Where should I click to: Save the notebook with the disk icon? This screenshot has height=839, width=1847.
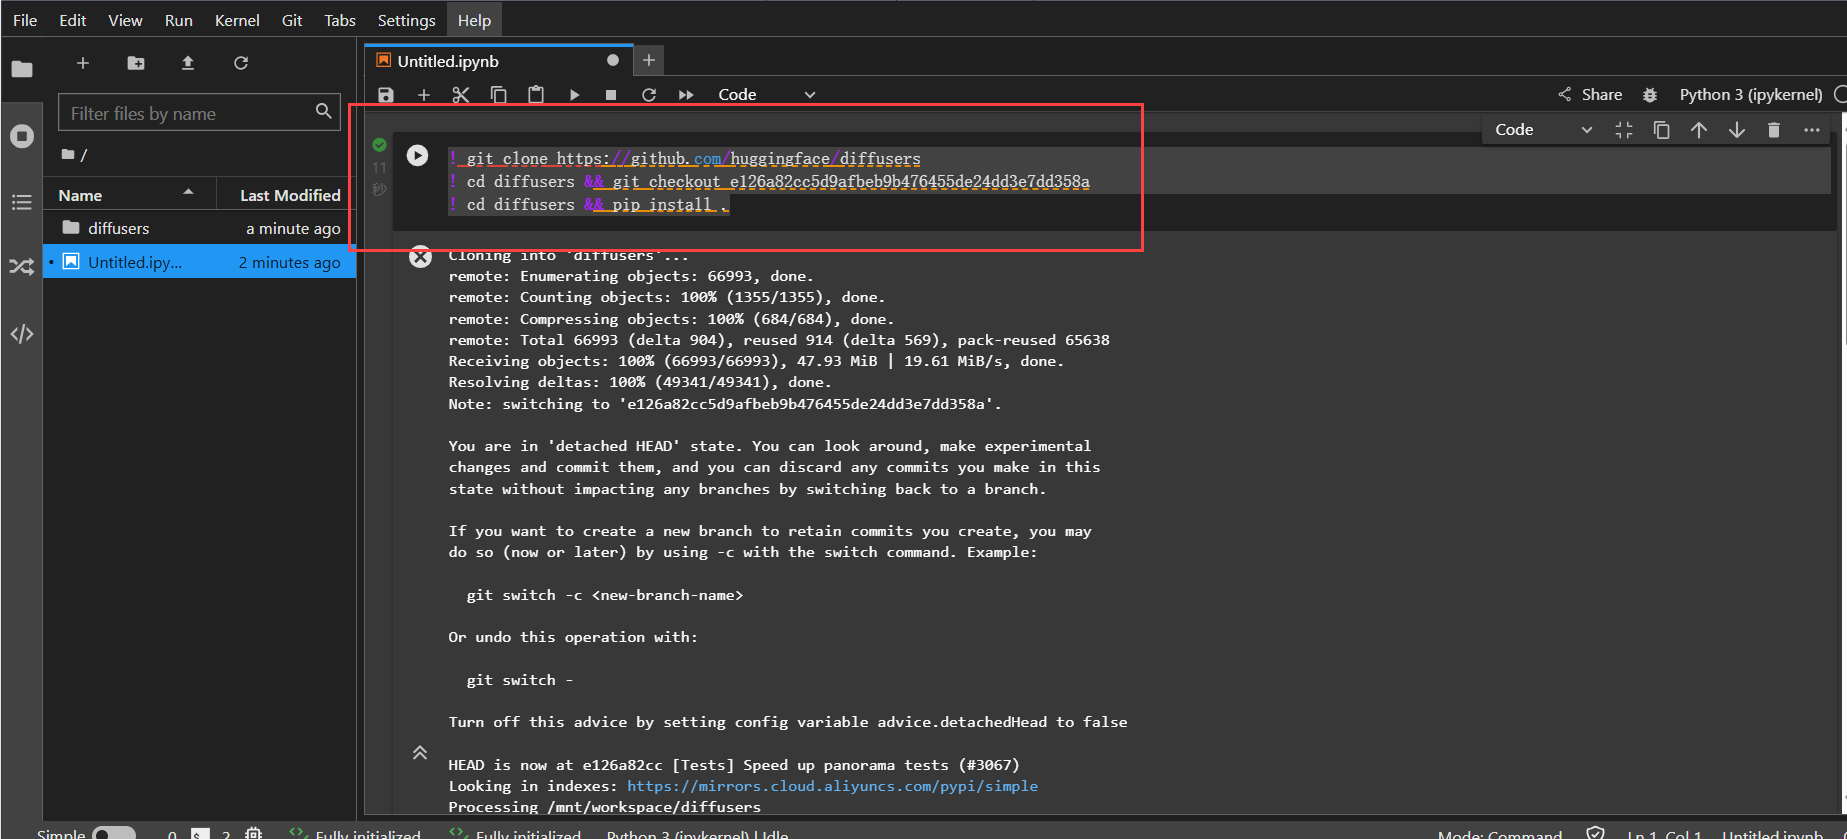[386, 95]
